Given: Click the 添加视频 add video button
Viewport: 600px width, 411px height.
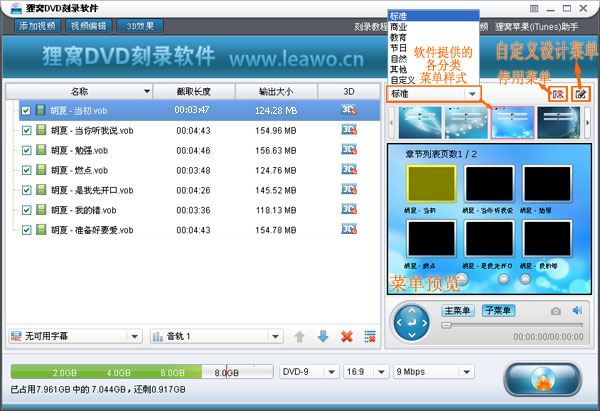Looking at the screenshot, I should (x=37, y=26).
